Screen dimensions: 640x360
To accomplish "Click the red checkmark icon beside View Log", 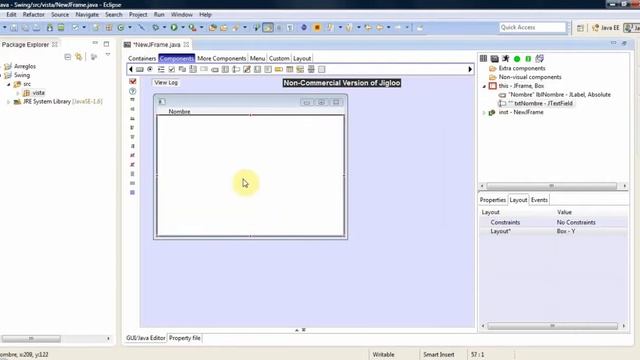I will [133, 82].
